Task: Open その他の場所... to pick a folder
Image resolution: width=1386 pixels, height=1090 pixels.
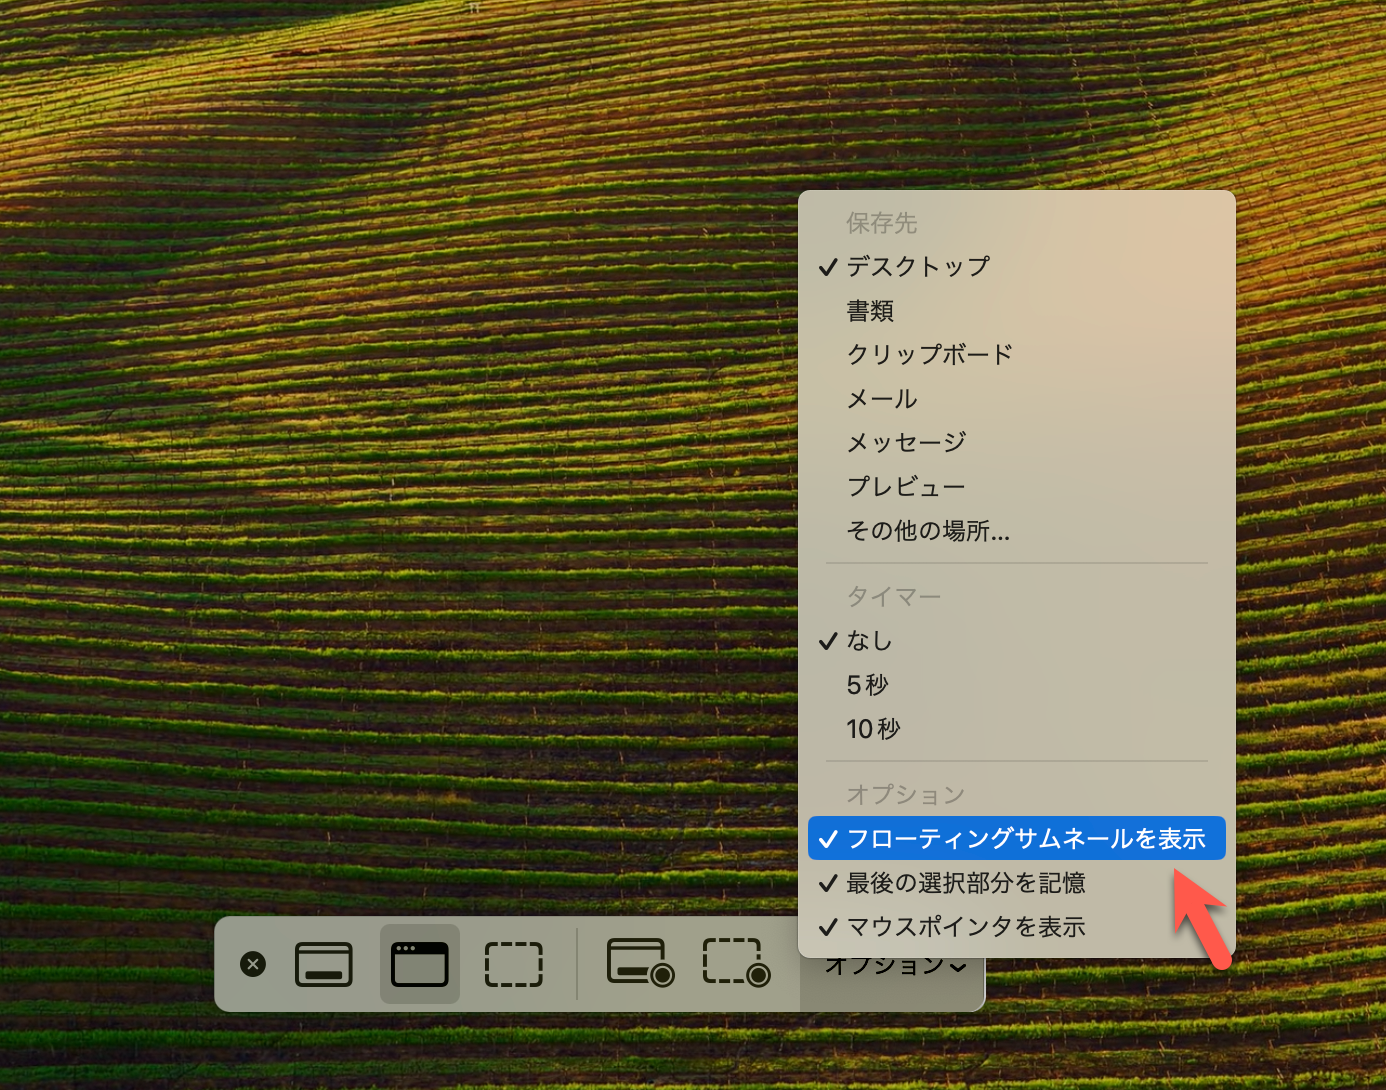Action: [928, 531]
